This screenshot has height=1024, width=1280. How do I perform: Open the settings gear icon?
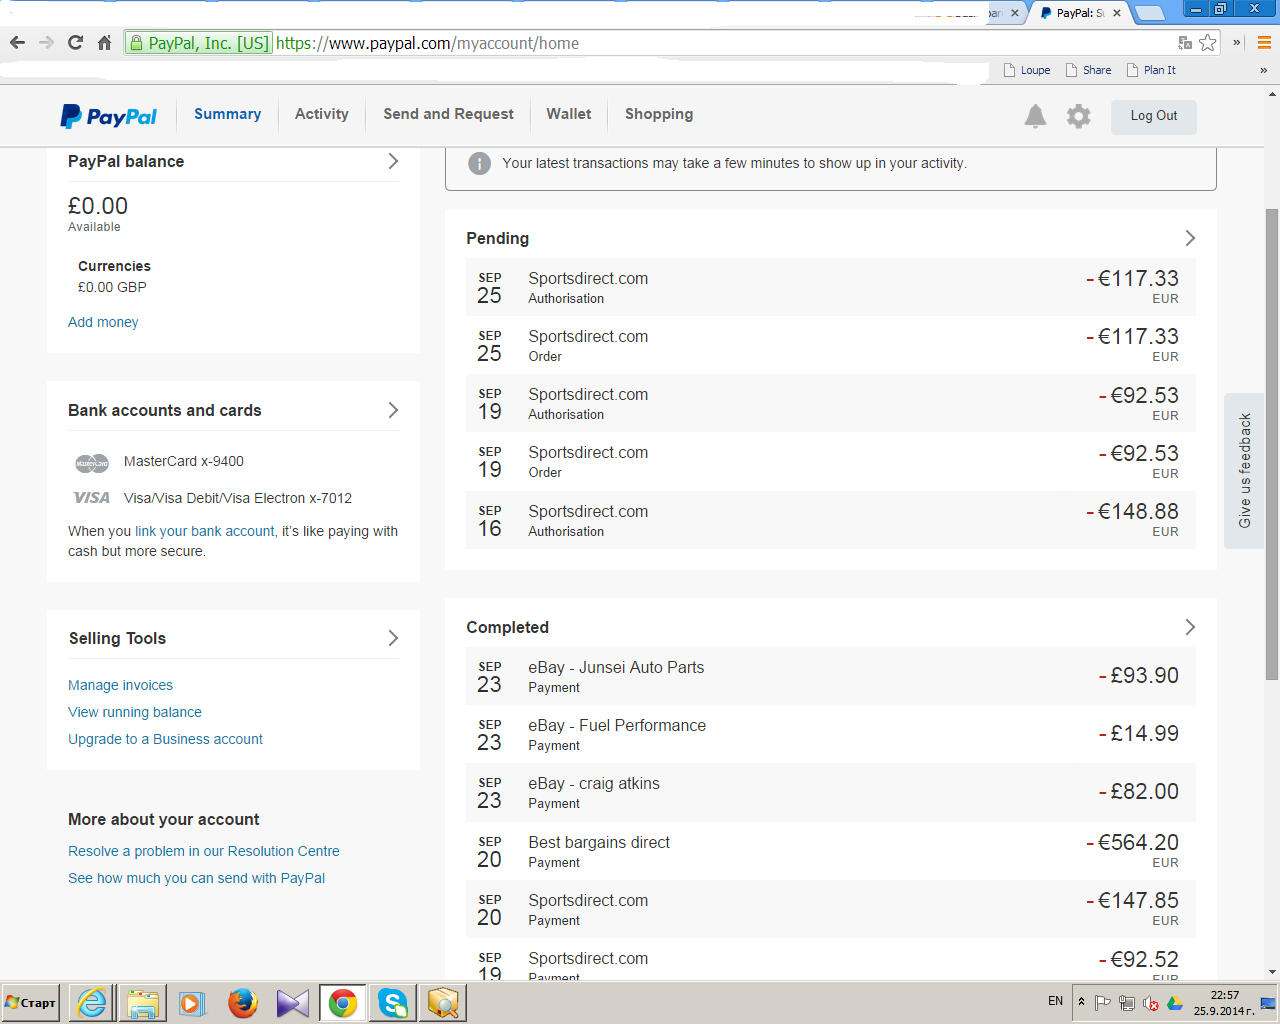1078,116
